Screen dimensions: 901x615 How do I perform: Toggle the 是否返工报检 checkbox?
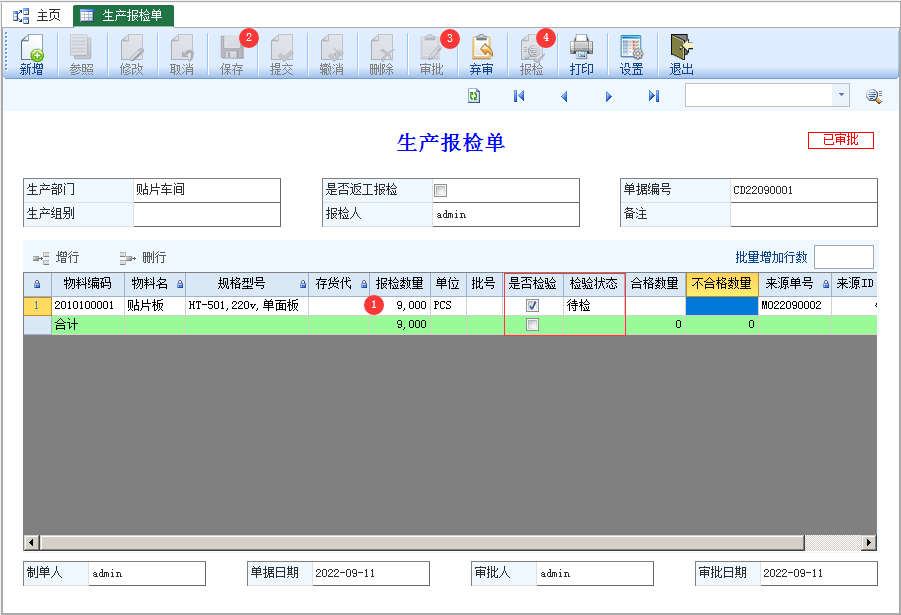441,190
